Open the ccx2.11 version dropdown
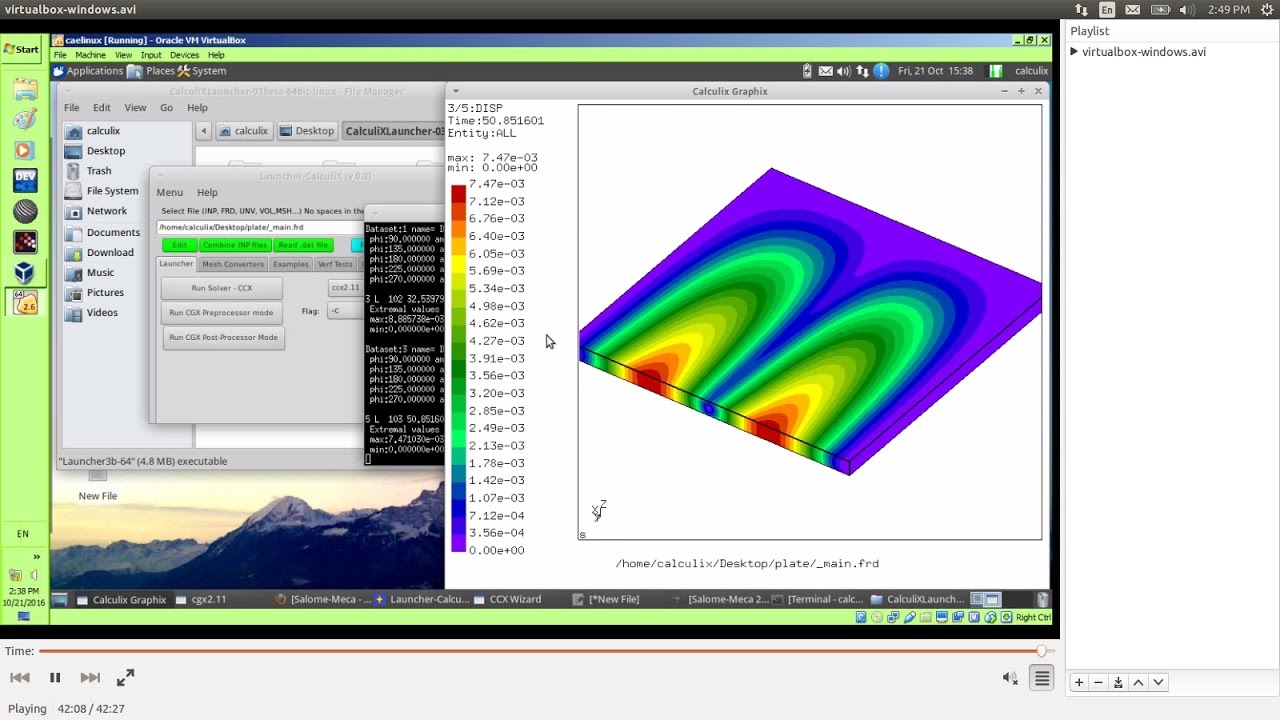Image resolution: width=1280 pixels, height=720 pixels. (x=346, y=288)
